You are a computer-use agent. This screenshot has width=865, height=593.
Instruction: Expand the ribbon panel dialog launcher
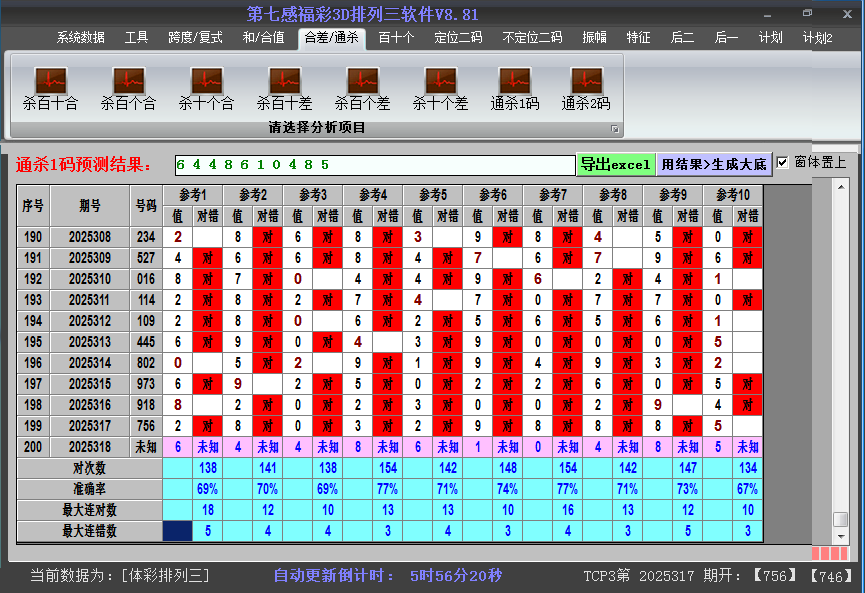pyautogui.click(x=615, y=129)
